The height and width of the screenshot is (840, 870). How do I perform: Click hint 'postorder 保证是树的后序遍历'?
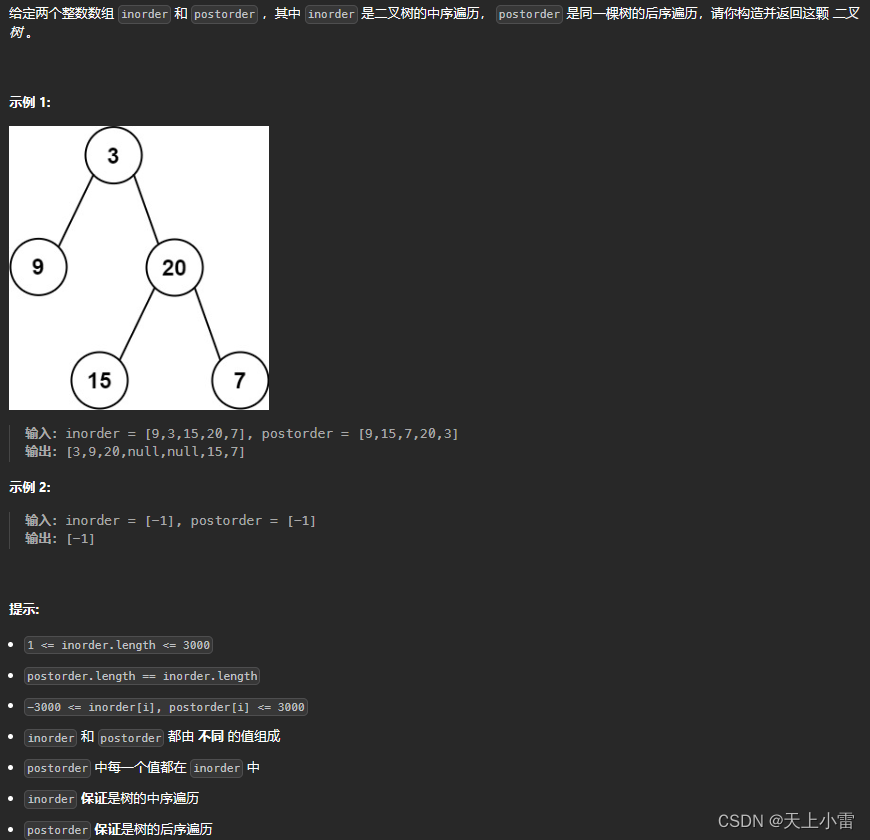point(118,830)
